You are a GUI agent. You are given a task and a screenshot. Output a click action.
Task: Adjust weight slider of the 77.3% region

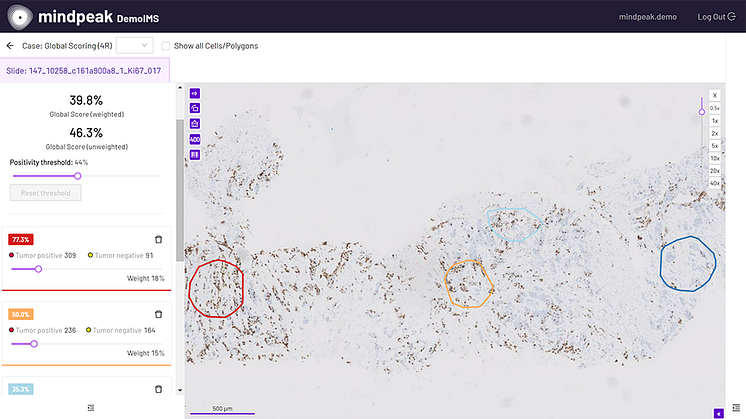pos(39,269)
